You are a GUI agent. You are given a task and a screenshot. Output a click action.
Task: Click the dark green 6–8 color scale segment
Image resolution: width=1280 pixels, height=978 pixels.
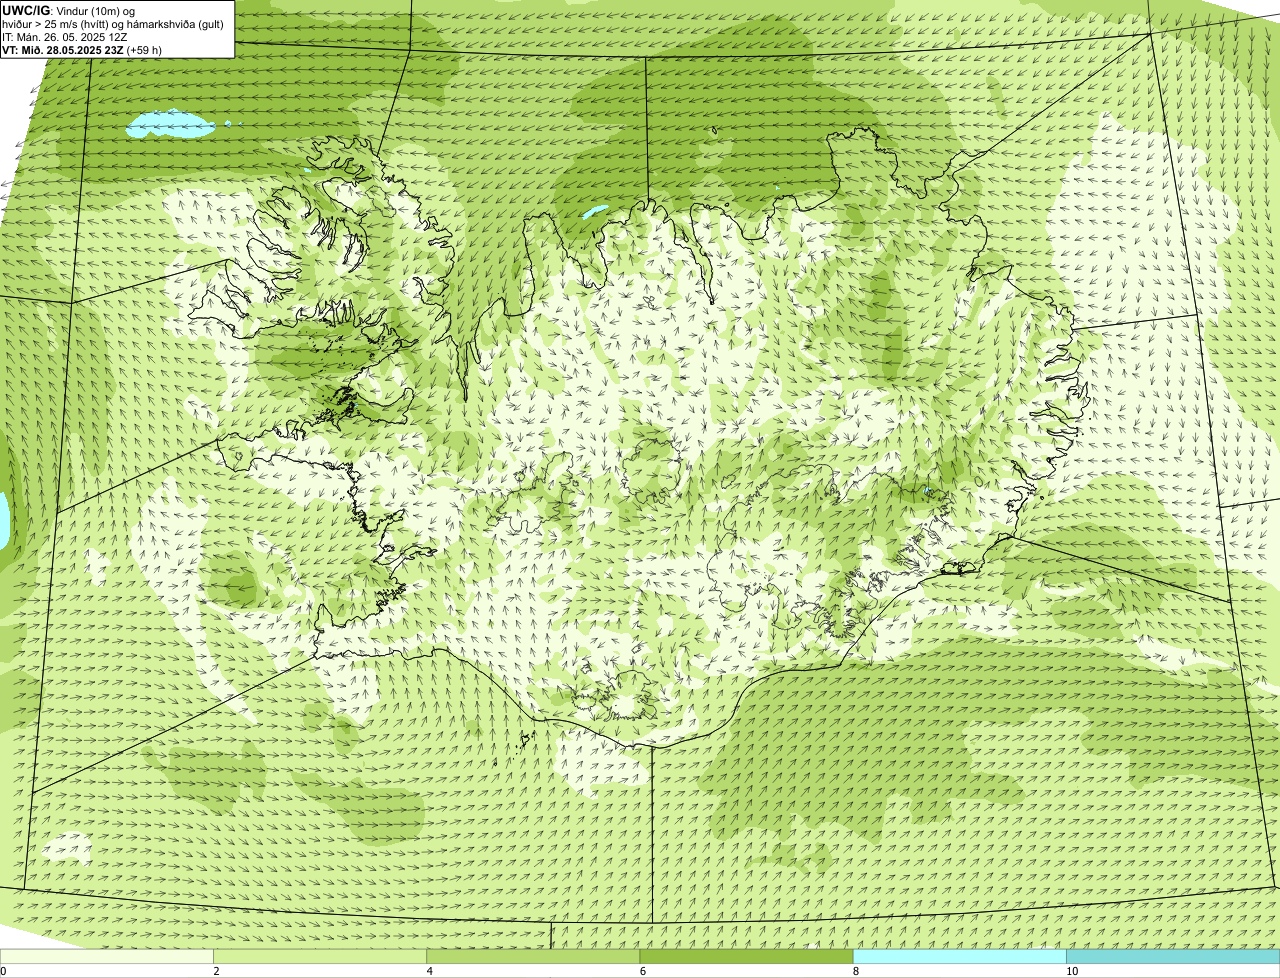[x=746, y=956]
